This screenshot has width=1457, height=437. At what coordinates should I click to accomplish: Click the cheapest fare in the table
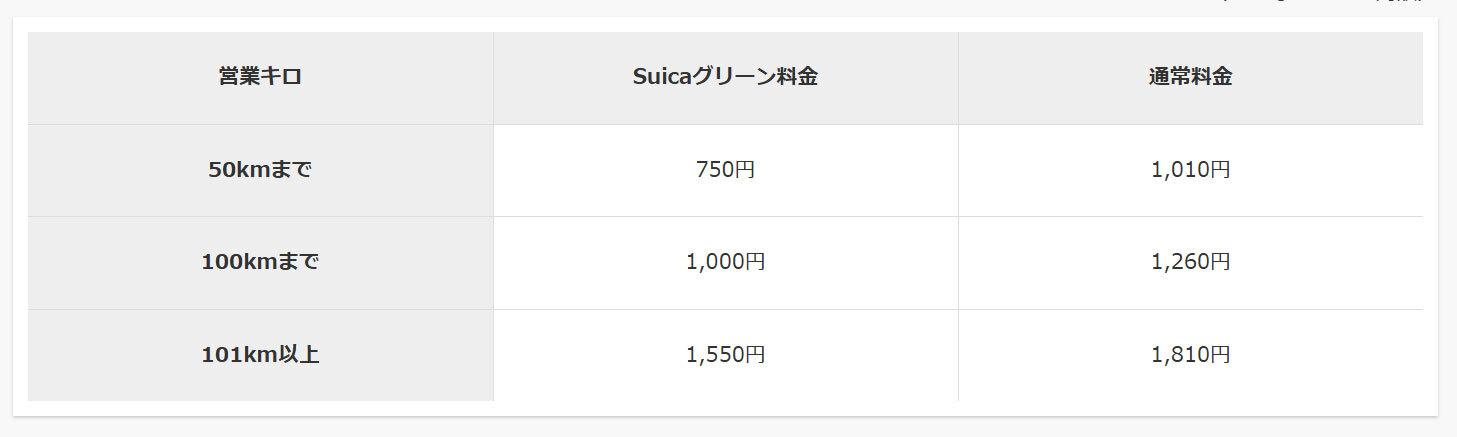click(x=725, y=170)
